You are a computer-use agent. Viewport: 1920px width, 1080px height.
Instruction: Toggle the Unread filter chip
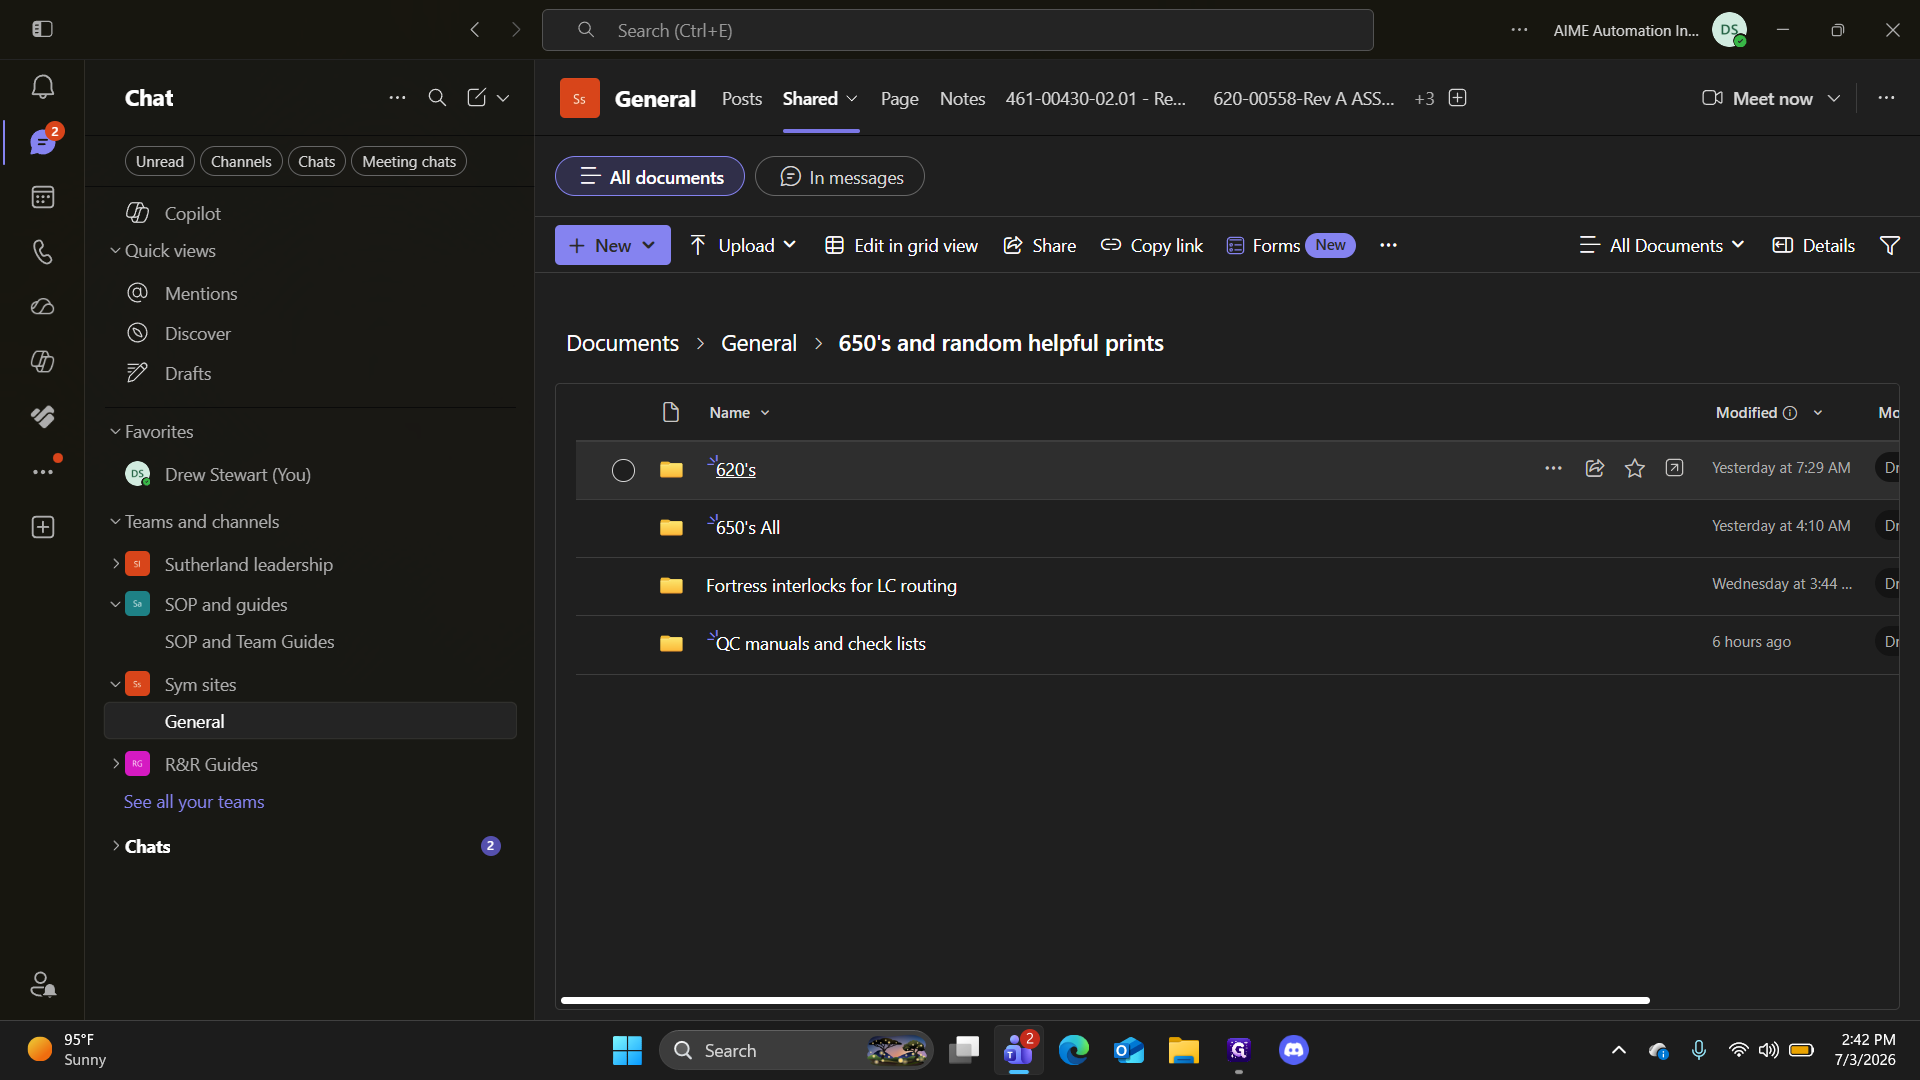click(160, 162)
